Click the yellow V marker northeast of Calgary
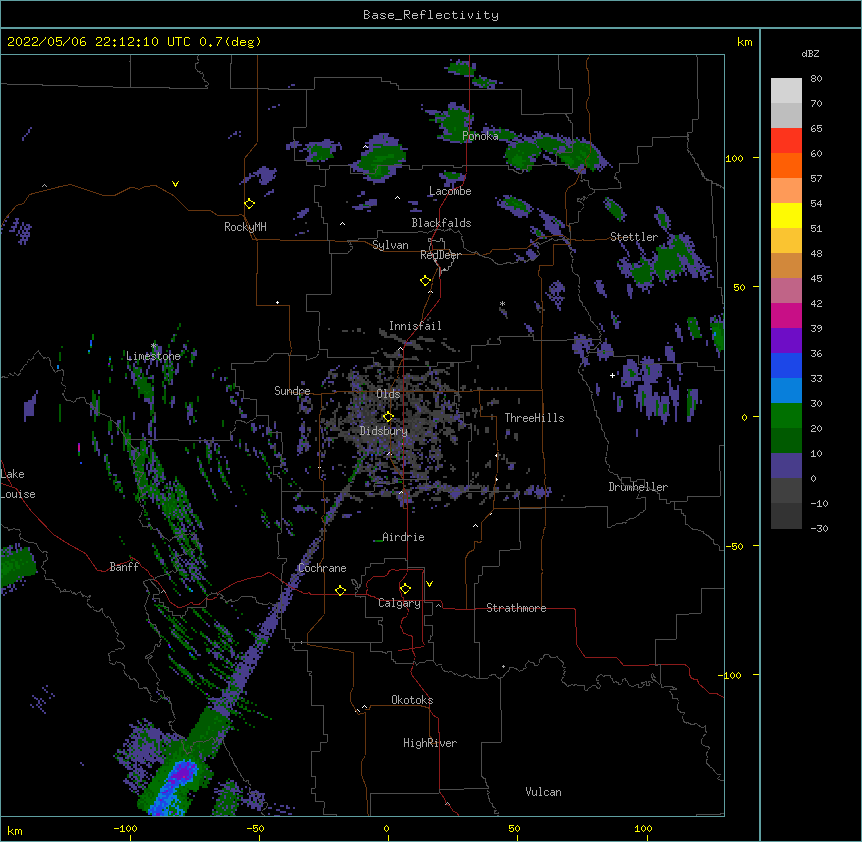This screenshot has width=862, height=842. pyautogui.click(x=429, y=584)
